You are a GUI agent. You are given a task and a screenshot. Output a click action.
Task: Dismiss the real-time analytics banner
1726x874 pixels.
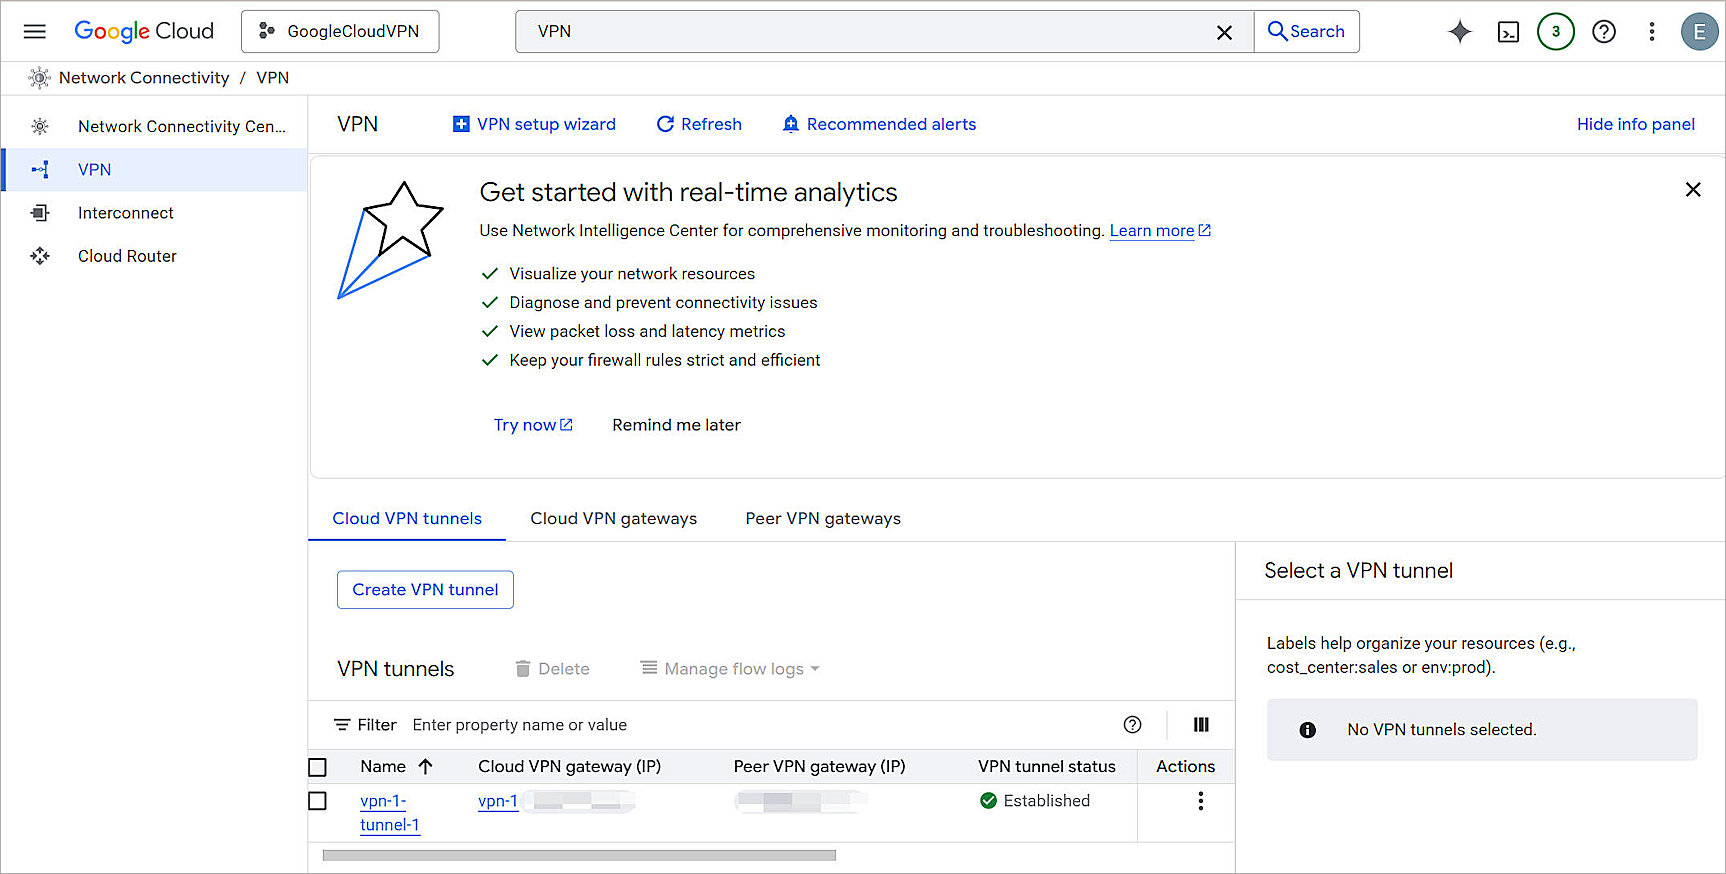pos(1693,190)
